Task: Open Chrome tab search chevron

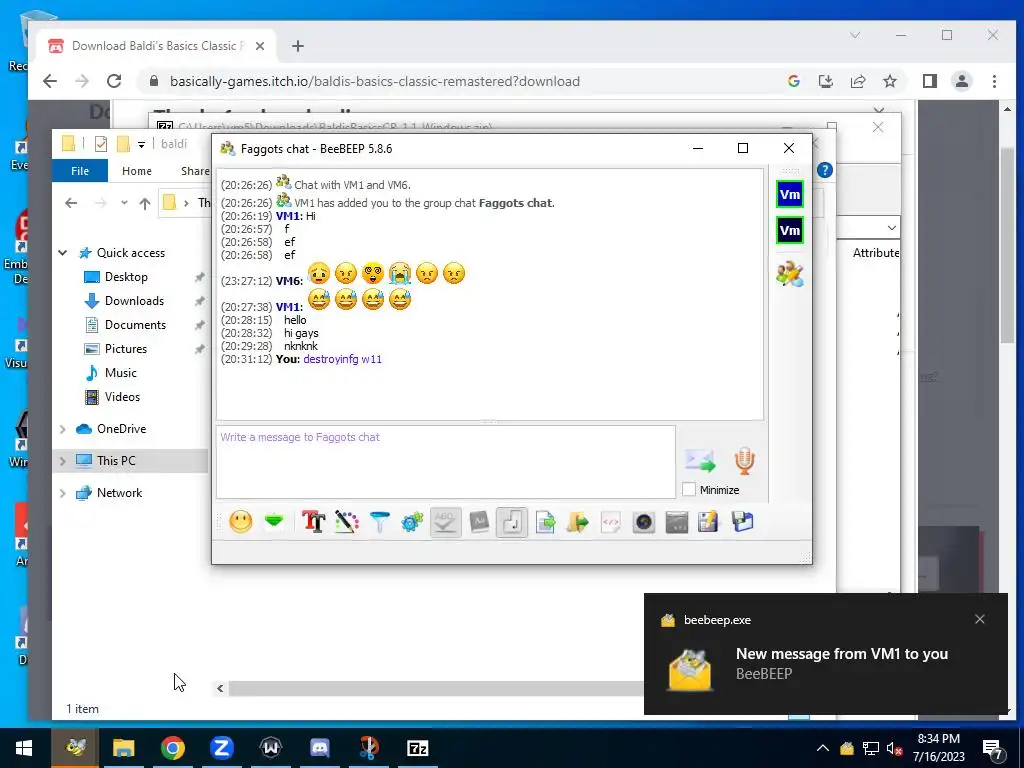Action: click(854, 35)
